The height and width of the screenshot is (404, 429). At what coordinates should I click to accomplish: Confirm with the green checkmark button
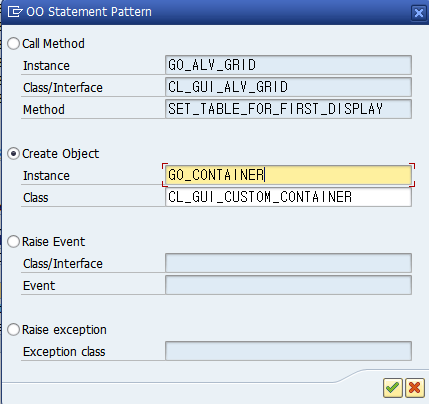(393, 388)
